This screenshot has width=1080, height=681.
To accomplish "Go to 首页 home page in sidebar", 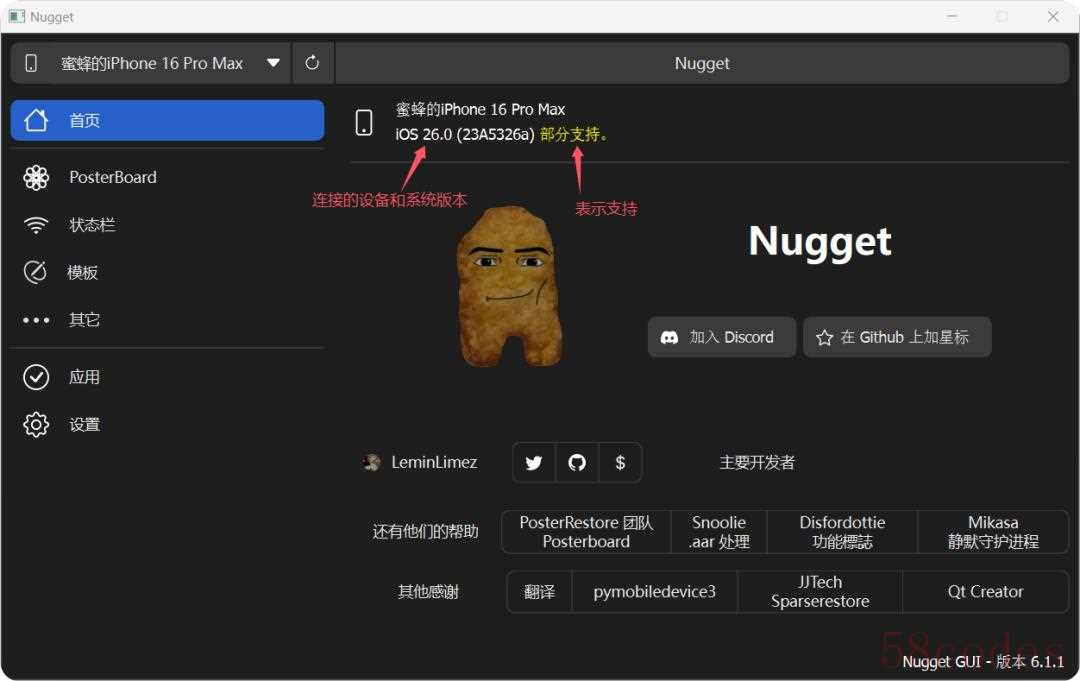I will (167, 120).
